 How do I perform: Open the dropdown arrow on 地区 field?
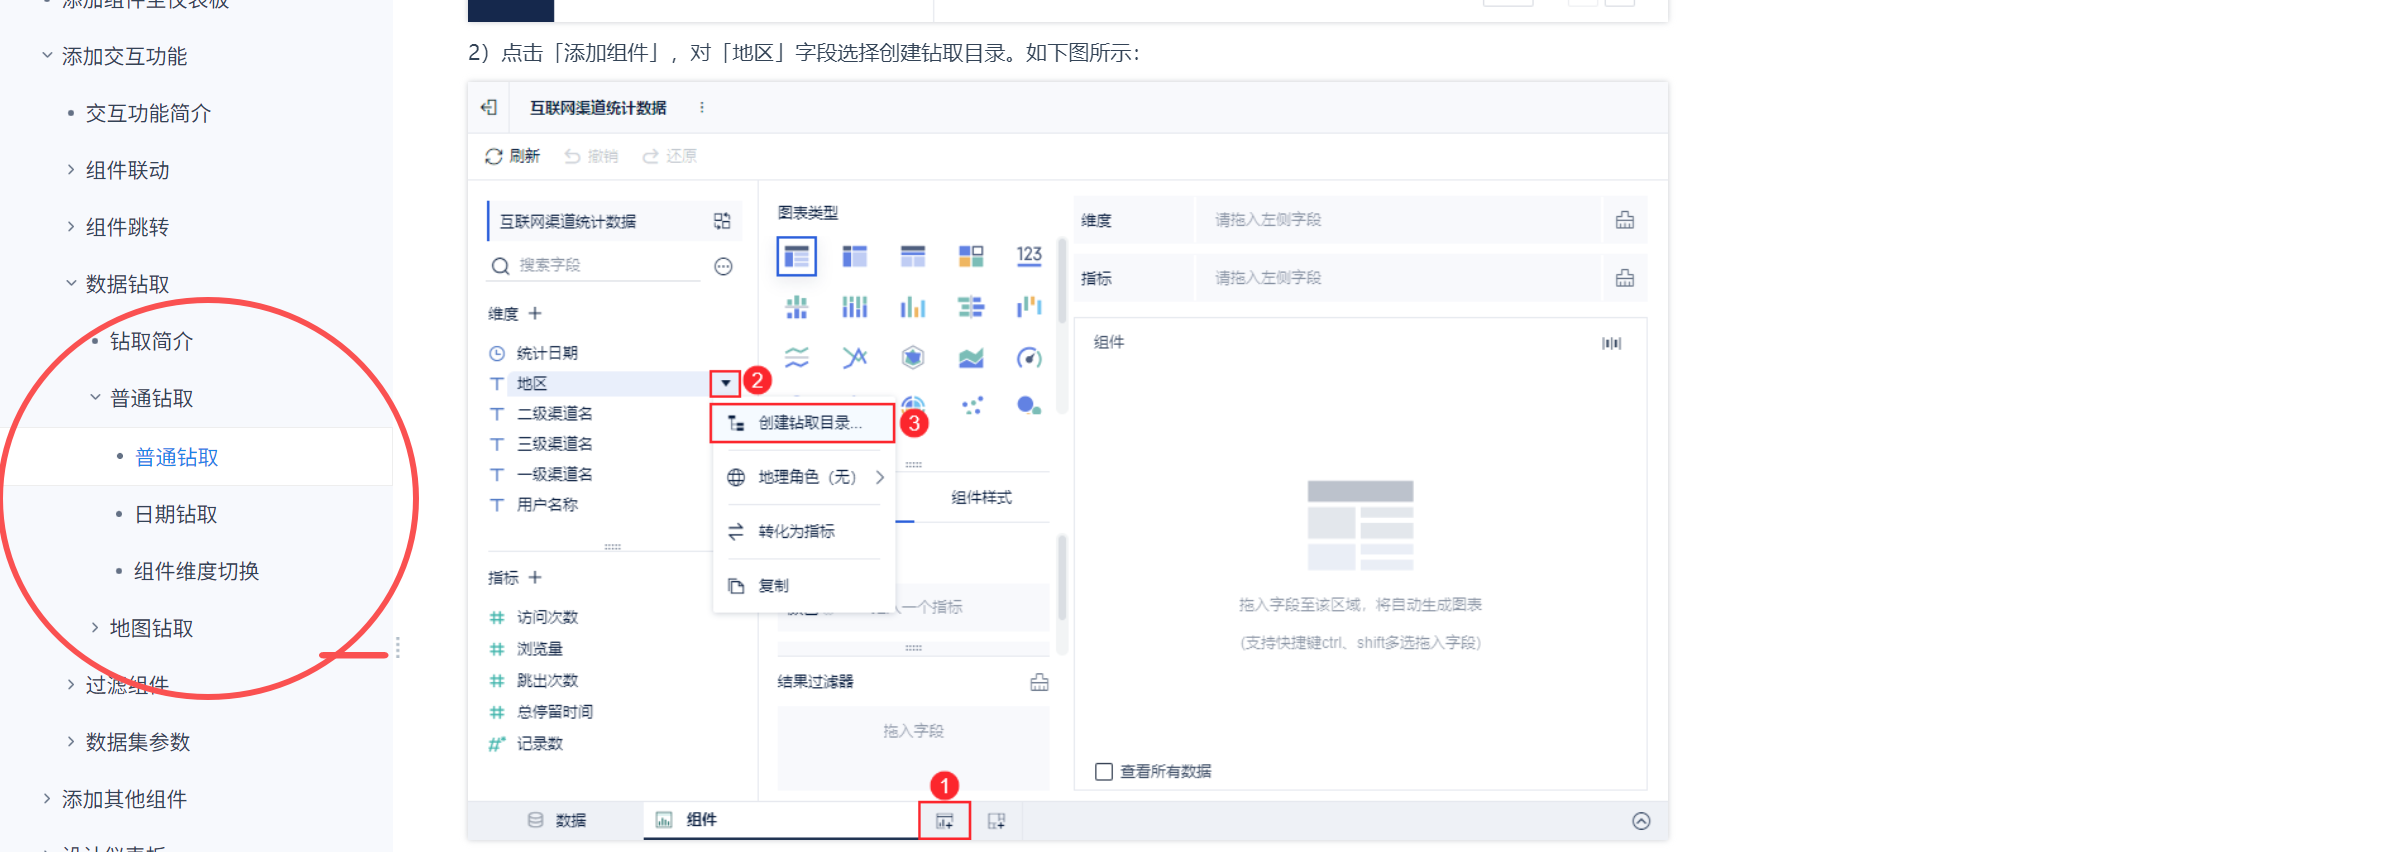tap(725, 383)
